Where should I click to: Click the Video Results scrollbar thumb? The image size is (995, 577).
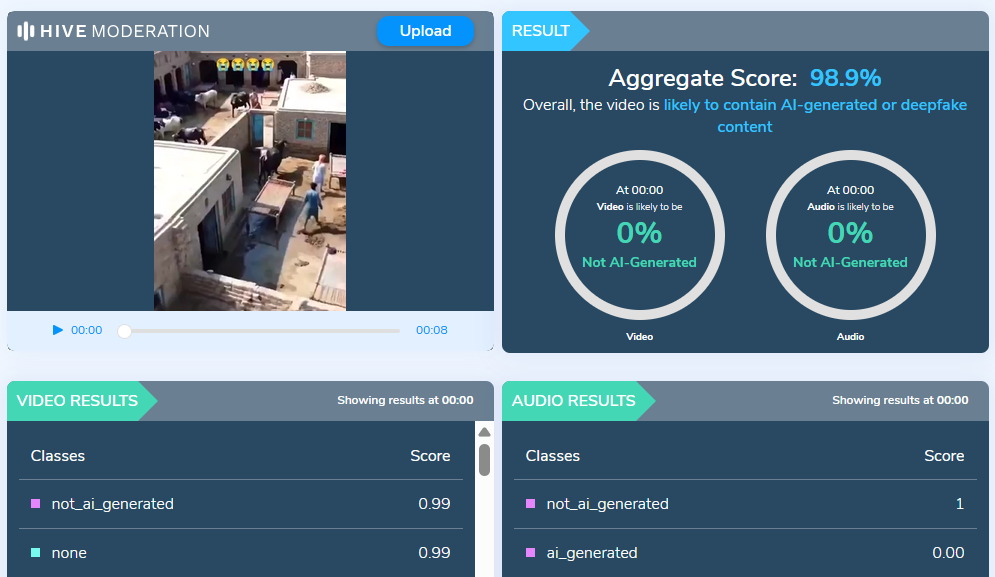pos(484,459)
